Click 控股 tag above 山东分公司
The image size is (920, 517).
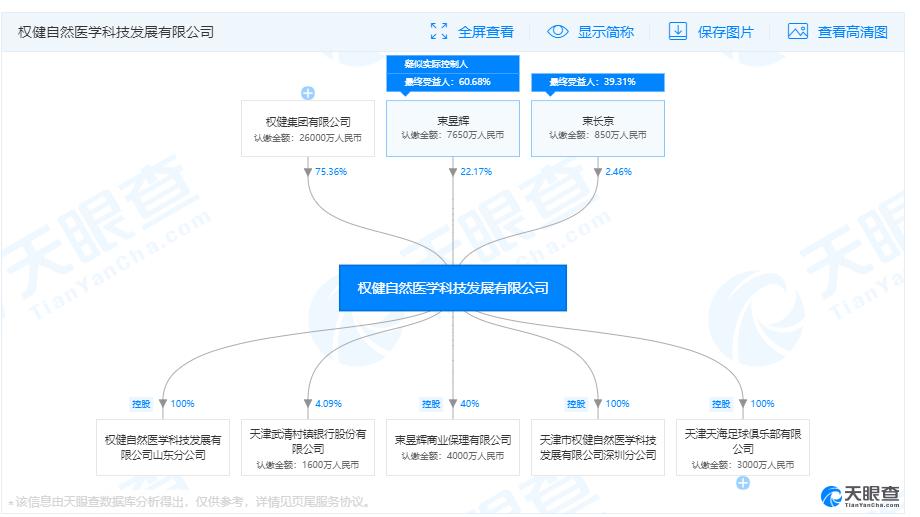141,404
